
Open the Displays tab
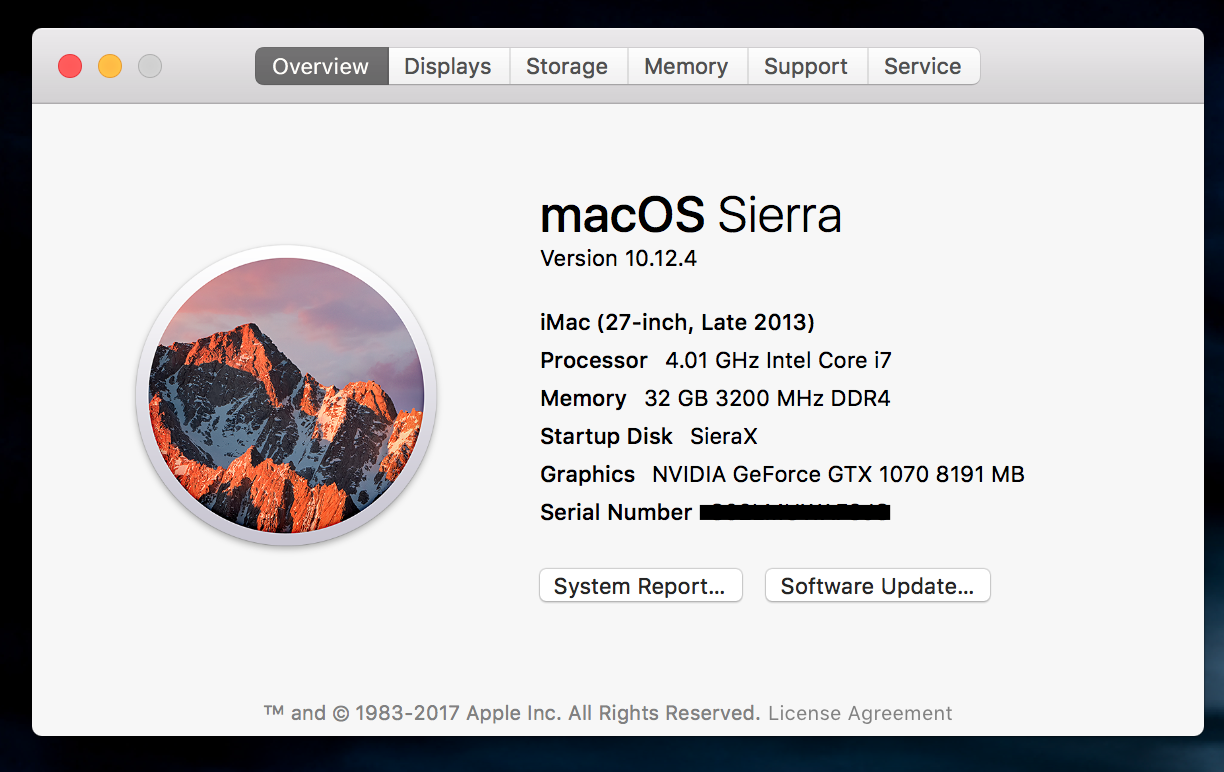click(x=448, y=66)
